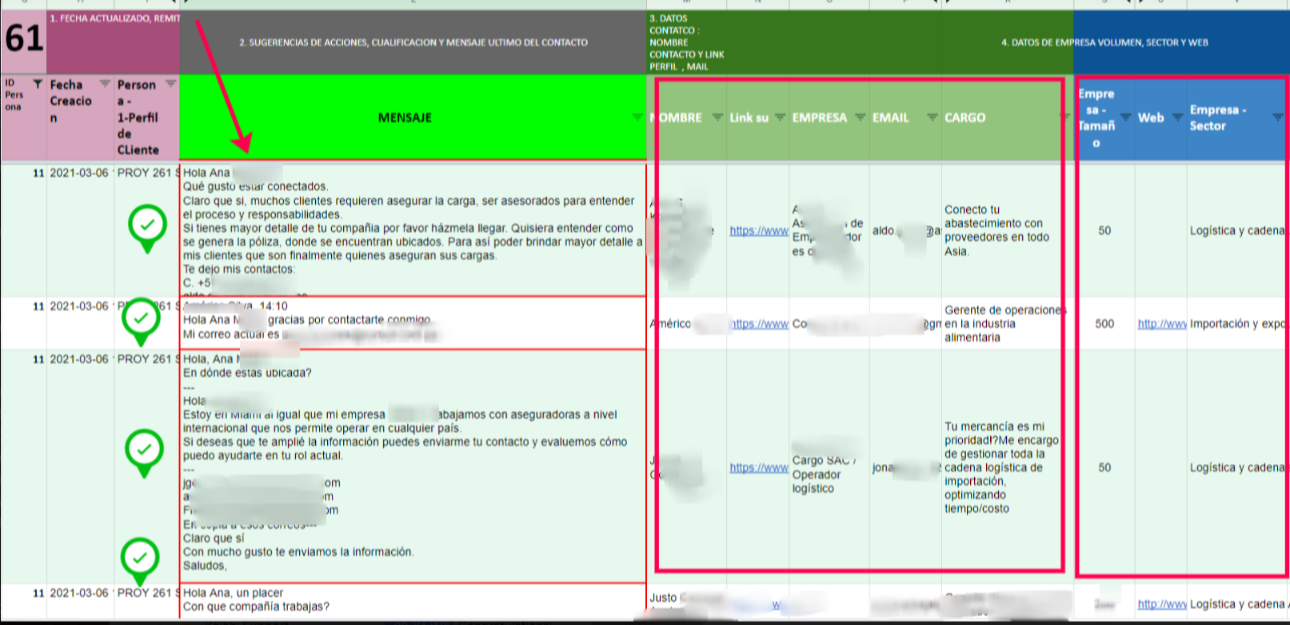
Task: Select 'Logística y cadena' in the 'Conecto tu abastecimiento' row
Action: click(1238, 230)
